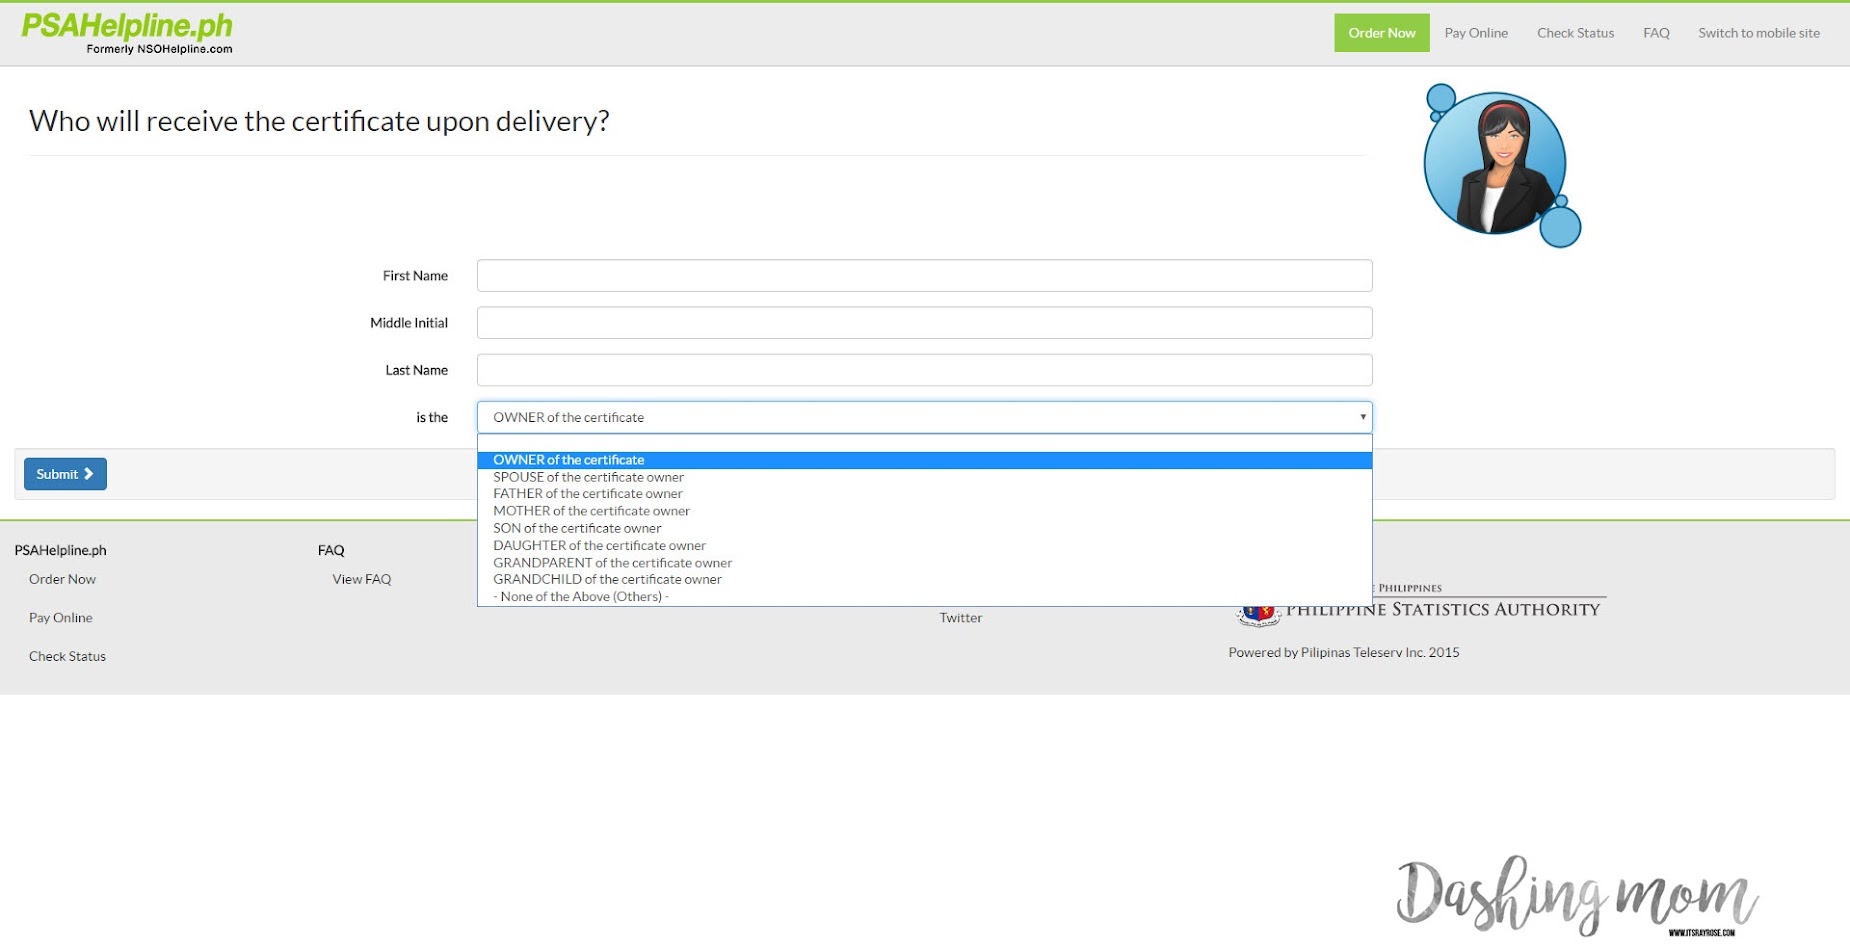Choose MOTHER of the certificate owner
Viewport: 1850px width, 948px height.
tap(924, 511)
